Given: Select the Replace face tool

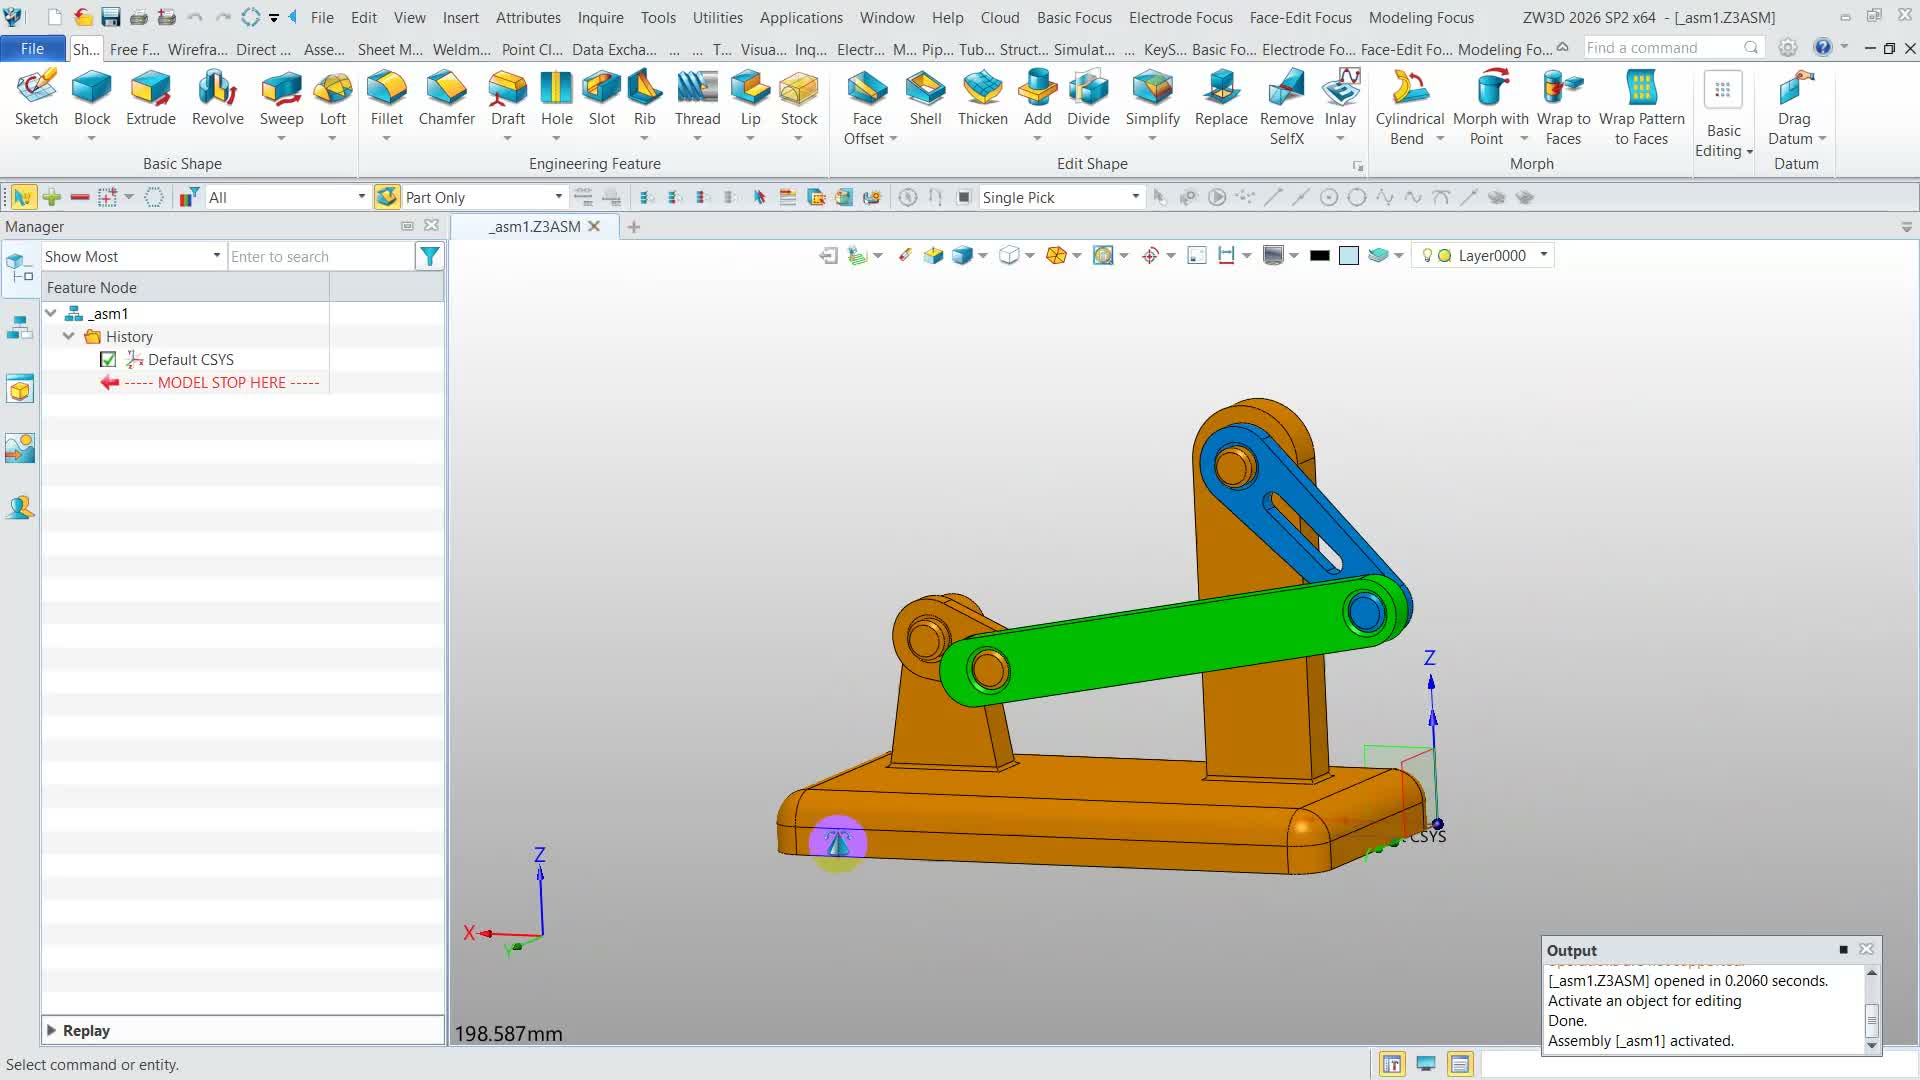Looking at the screenshot, I should pos(1221,100).
